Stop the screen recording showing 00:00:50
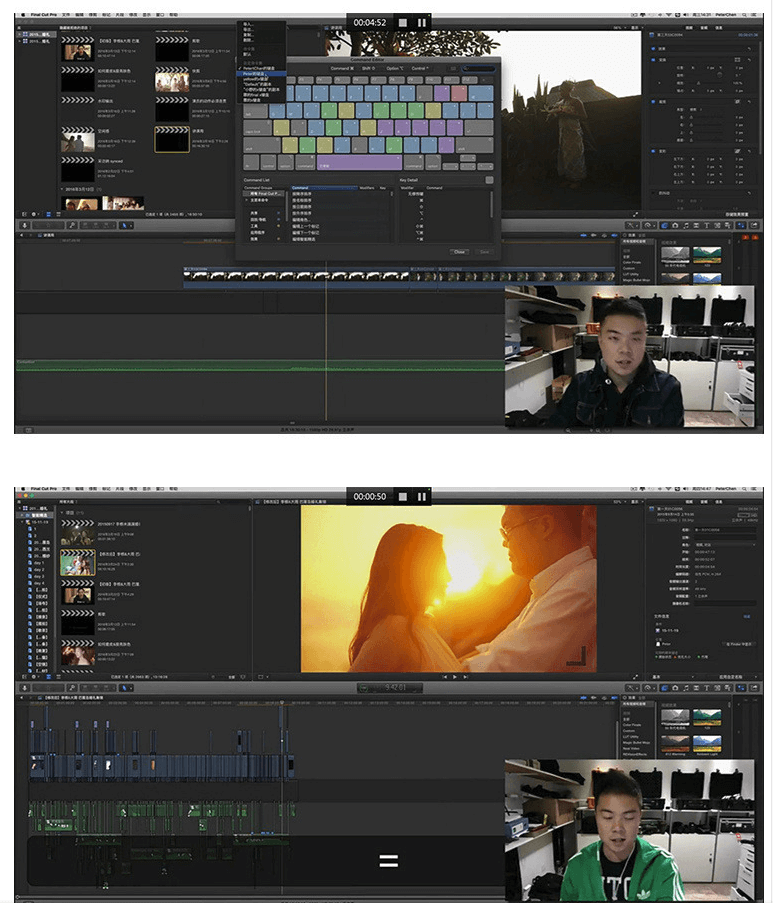773x903 pixels. click(403, 496)
